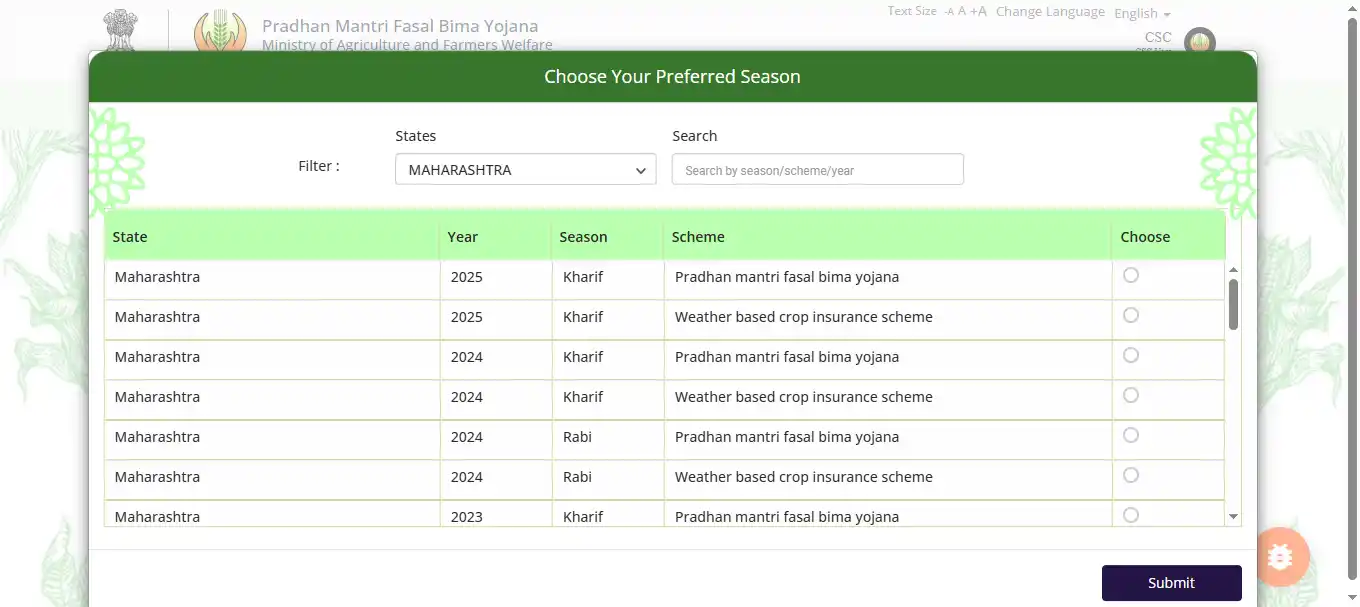The height and width of the screenshot is (607, 1360).
Task: Click the Submit button
Action: click(1172, 583)
